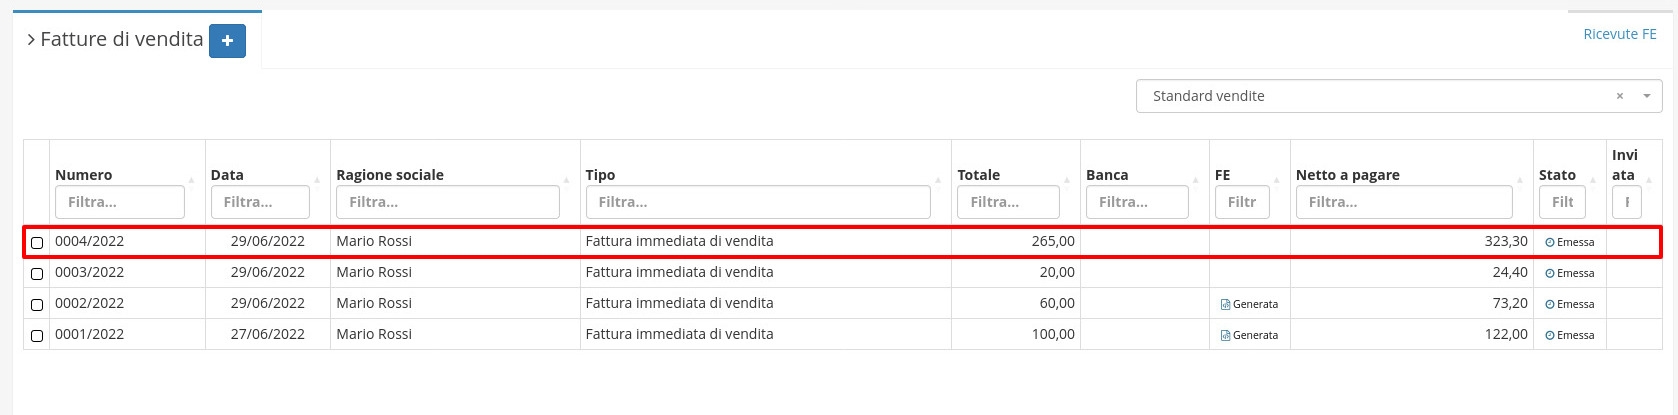Open the Standard vendite dropdown
The width and height of the screenshot is (1678, 415).
[x=1646, y=97]
